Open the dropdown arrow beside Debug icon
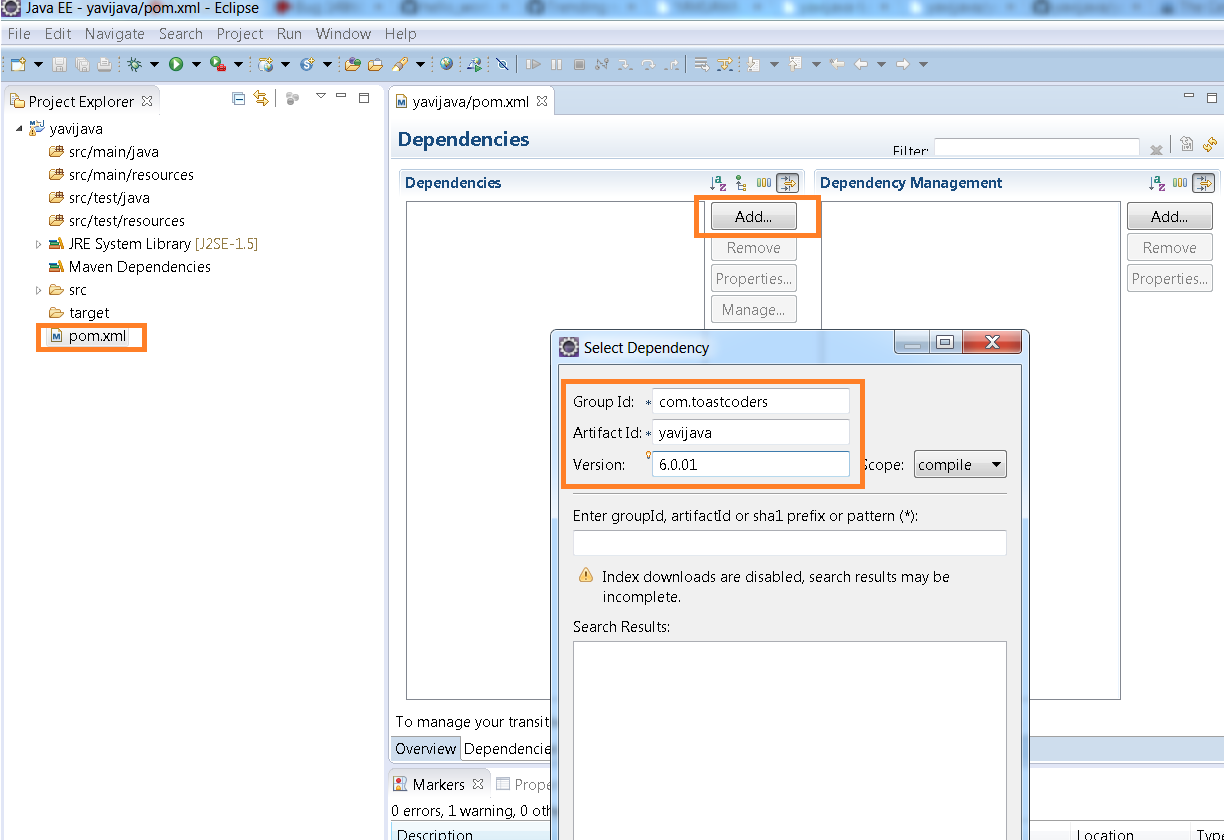 click(x=154, y=64)
